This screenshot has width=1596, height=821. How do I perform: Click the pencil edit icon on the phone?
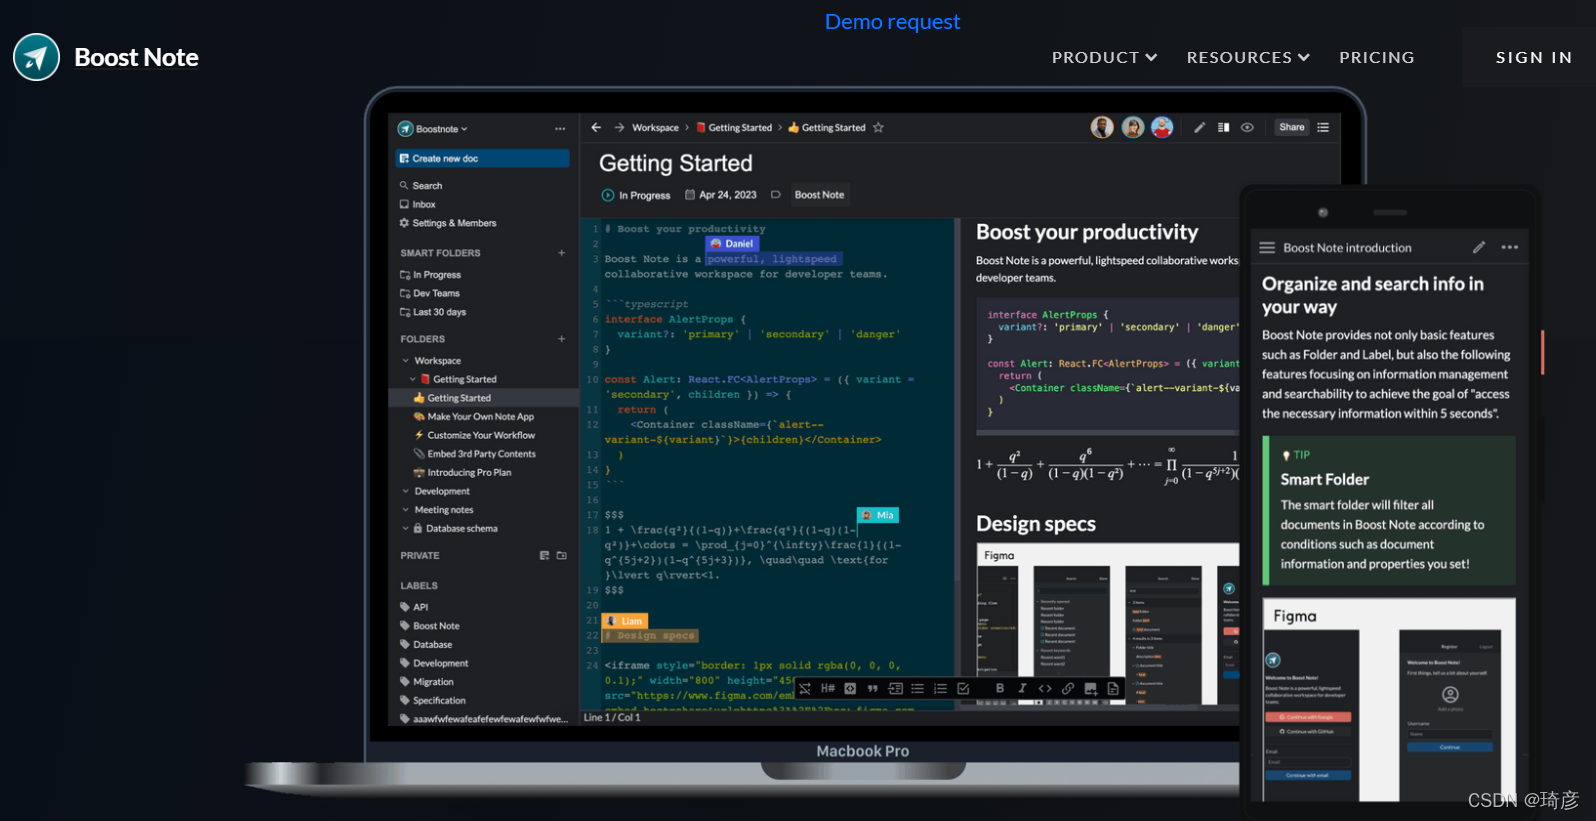click(1479, 247)
